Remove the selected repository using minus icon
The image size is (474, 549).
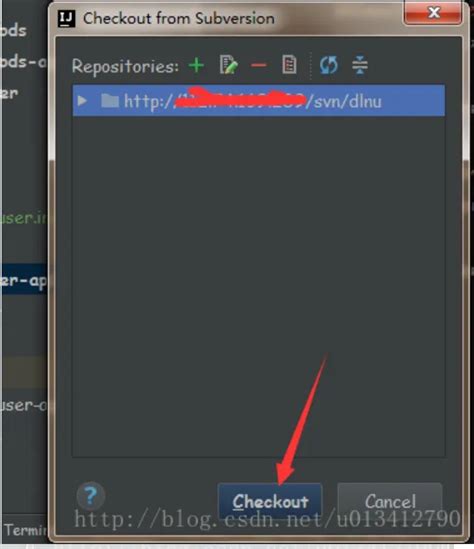click(x=259, y=65)
